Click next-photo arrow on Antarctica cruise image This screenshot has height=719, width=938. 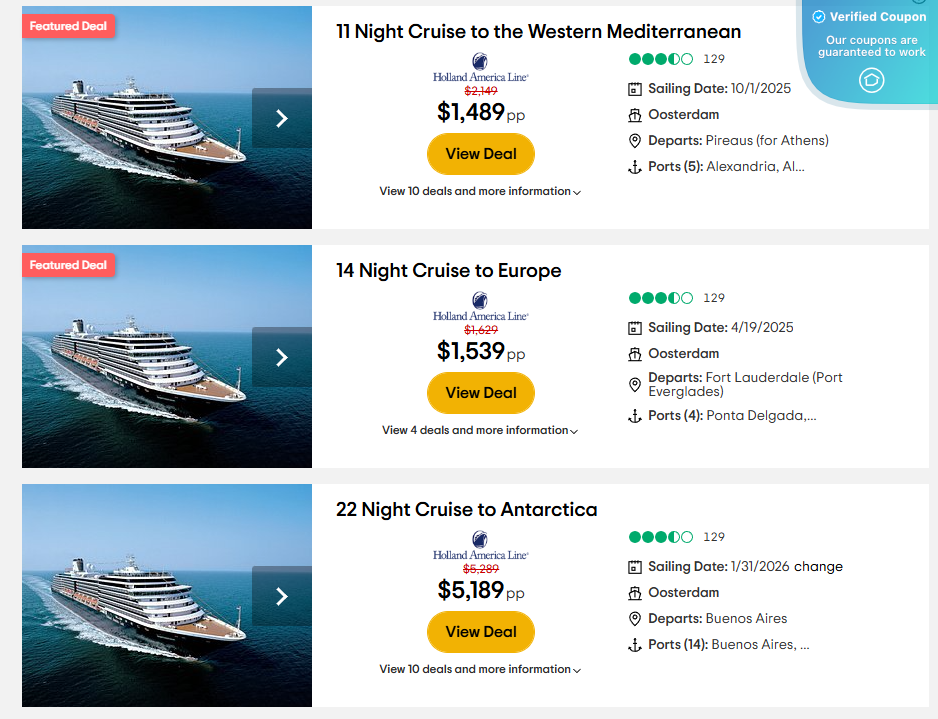281,596
